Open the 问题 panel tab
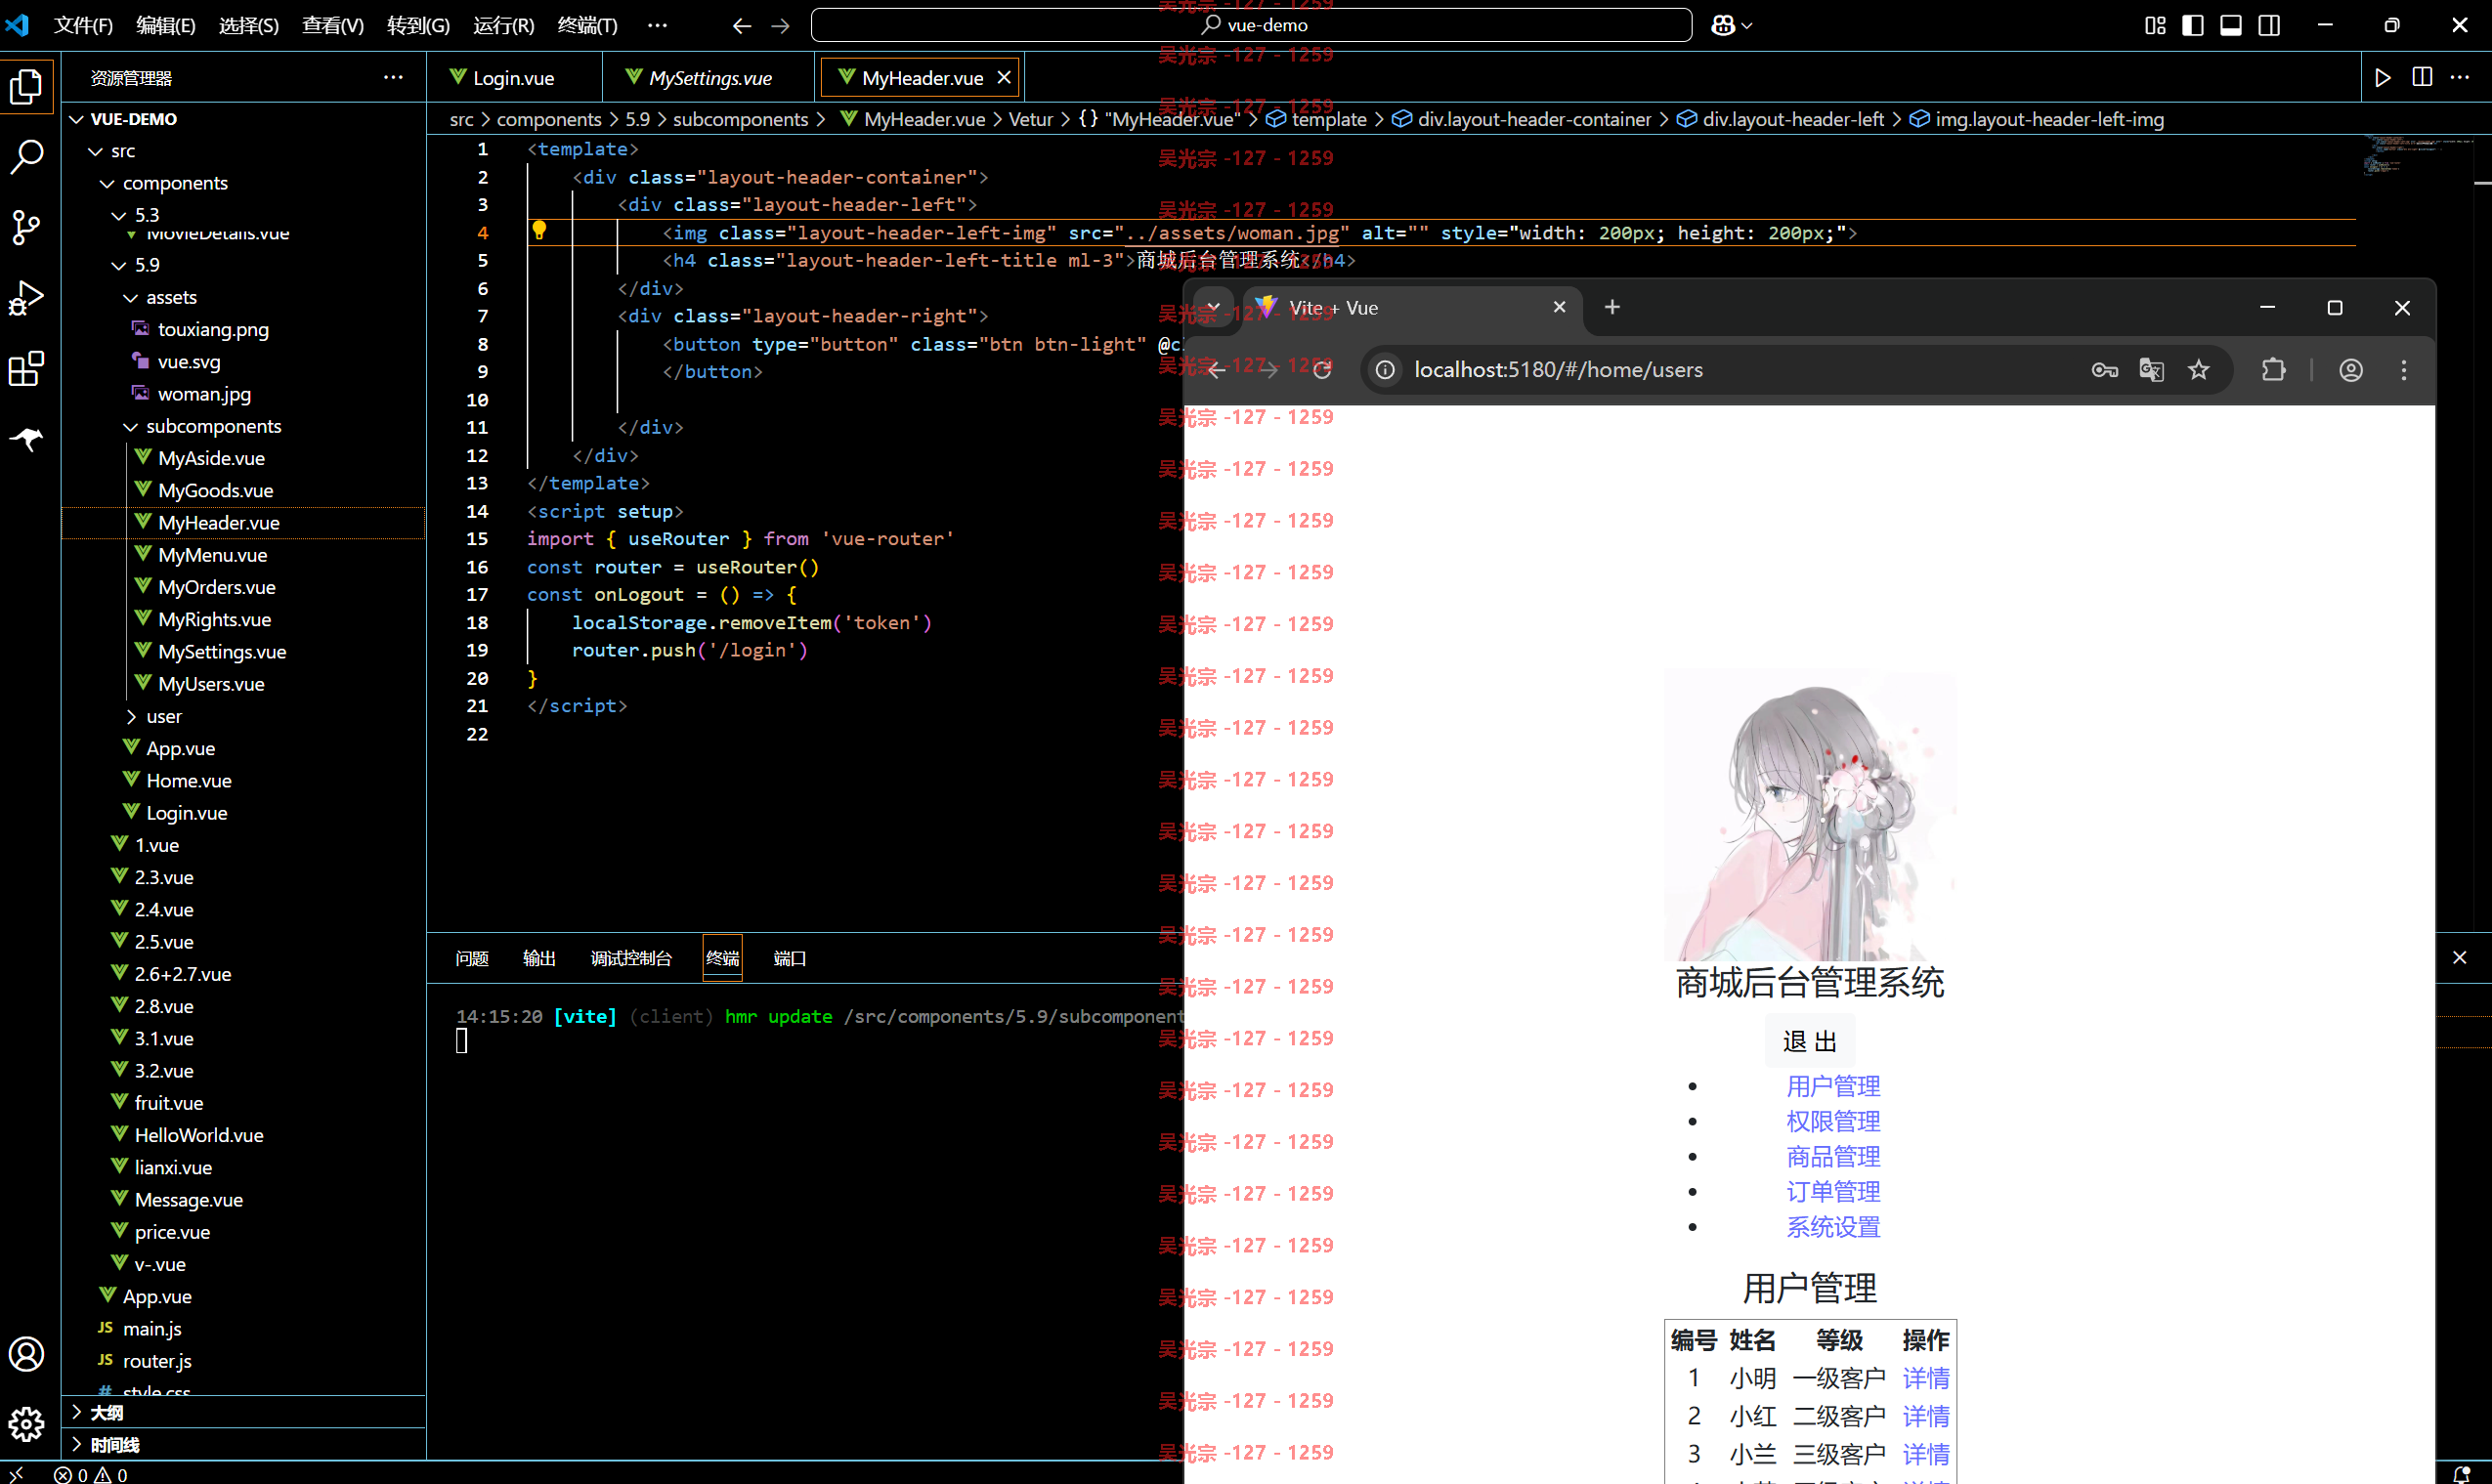The width and height of the screenshot is (2492, 1484). tap(472, 958)
